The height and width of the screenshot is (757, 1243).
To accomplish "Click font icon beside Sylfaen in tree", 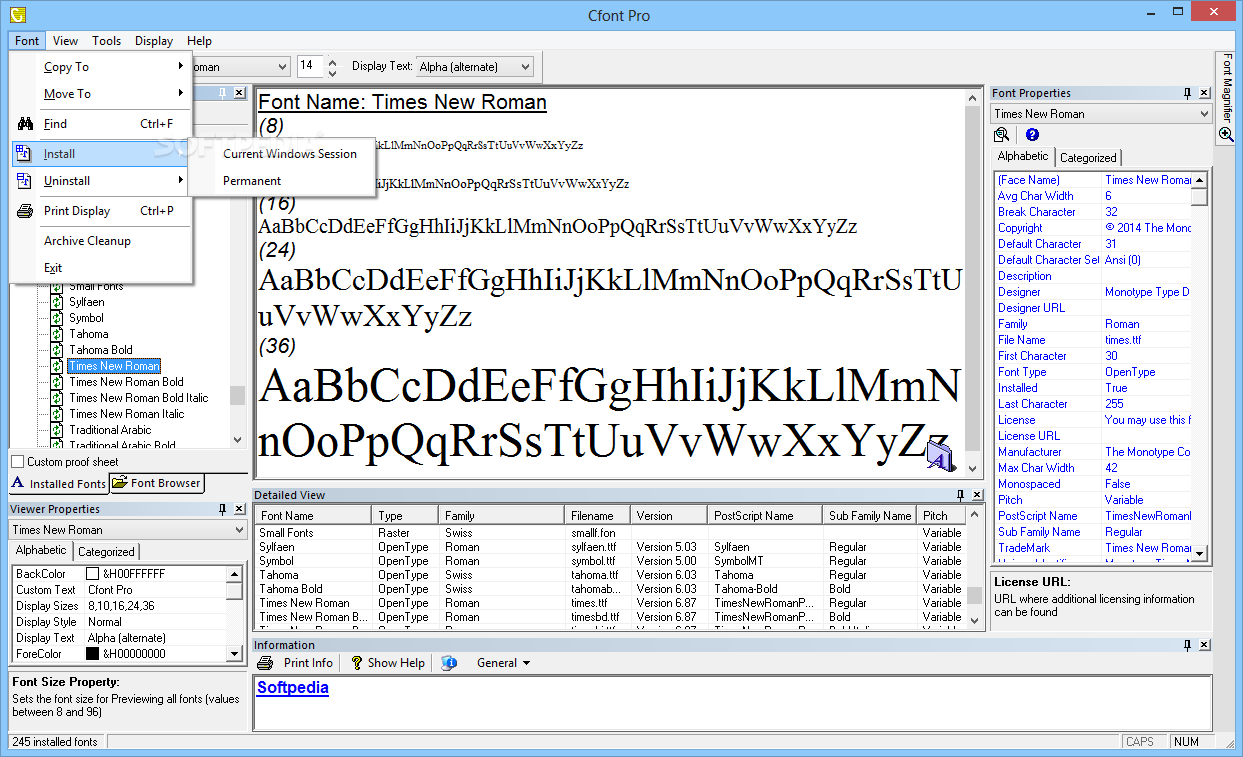I will (x=57, y=302).
